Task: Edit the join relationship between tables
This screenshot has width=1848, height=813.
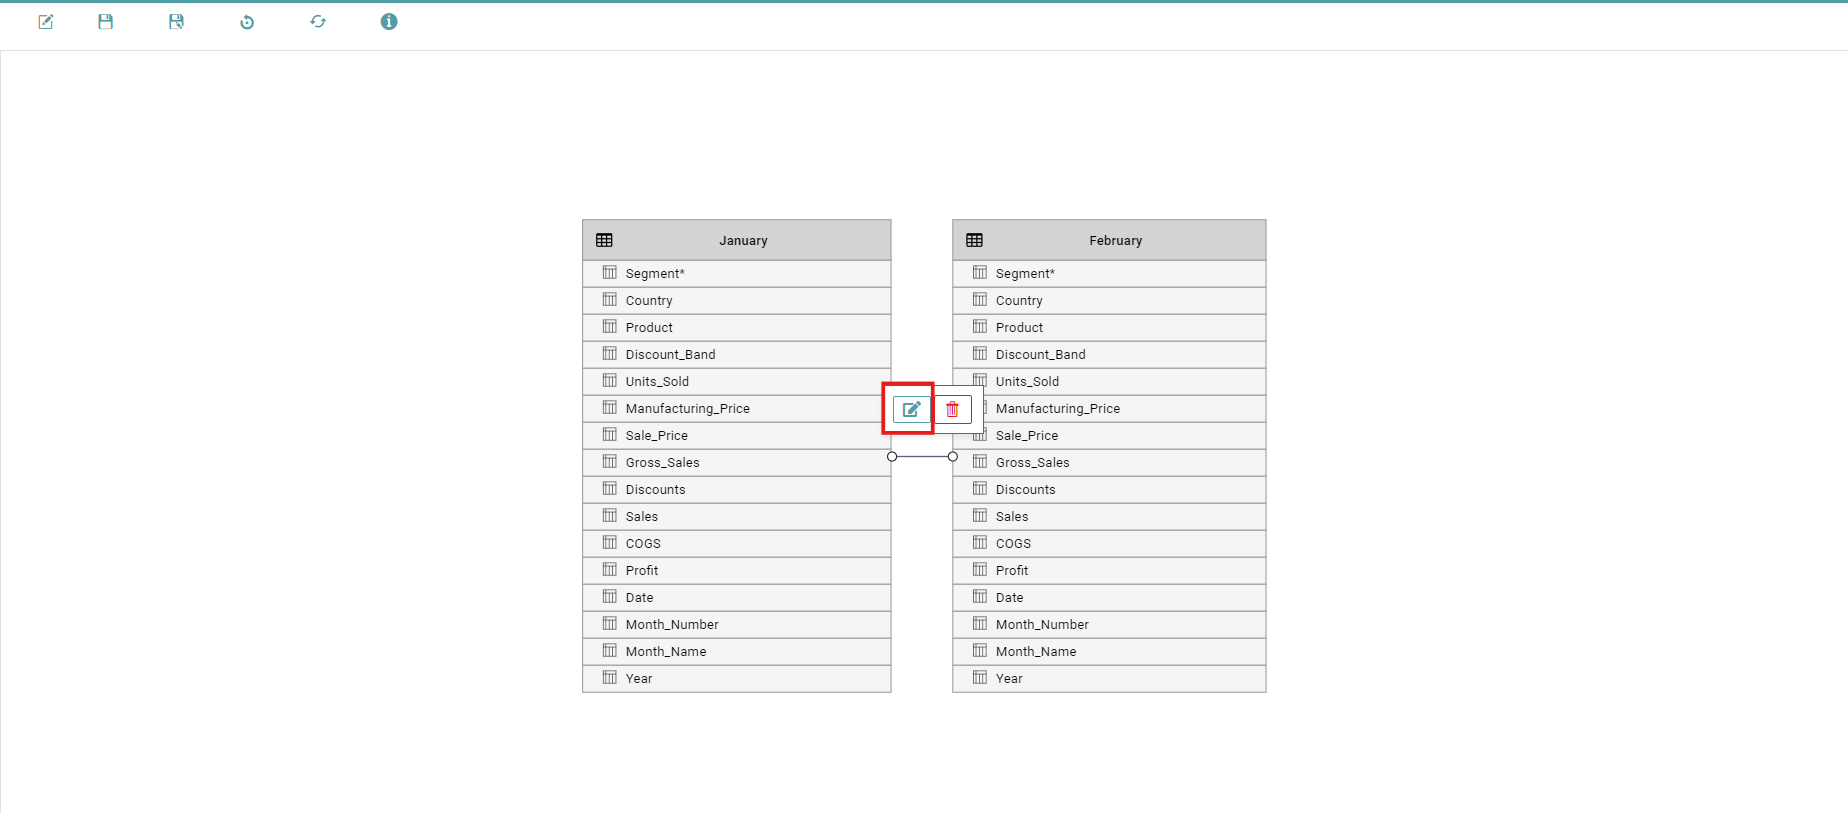Action: (911, 409)
